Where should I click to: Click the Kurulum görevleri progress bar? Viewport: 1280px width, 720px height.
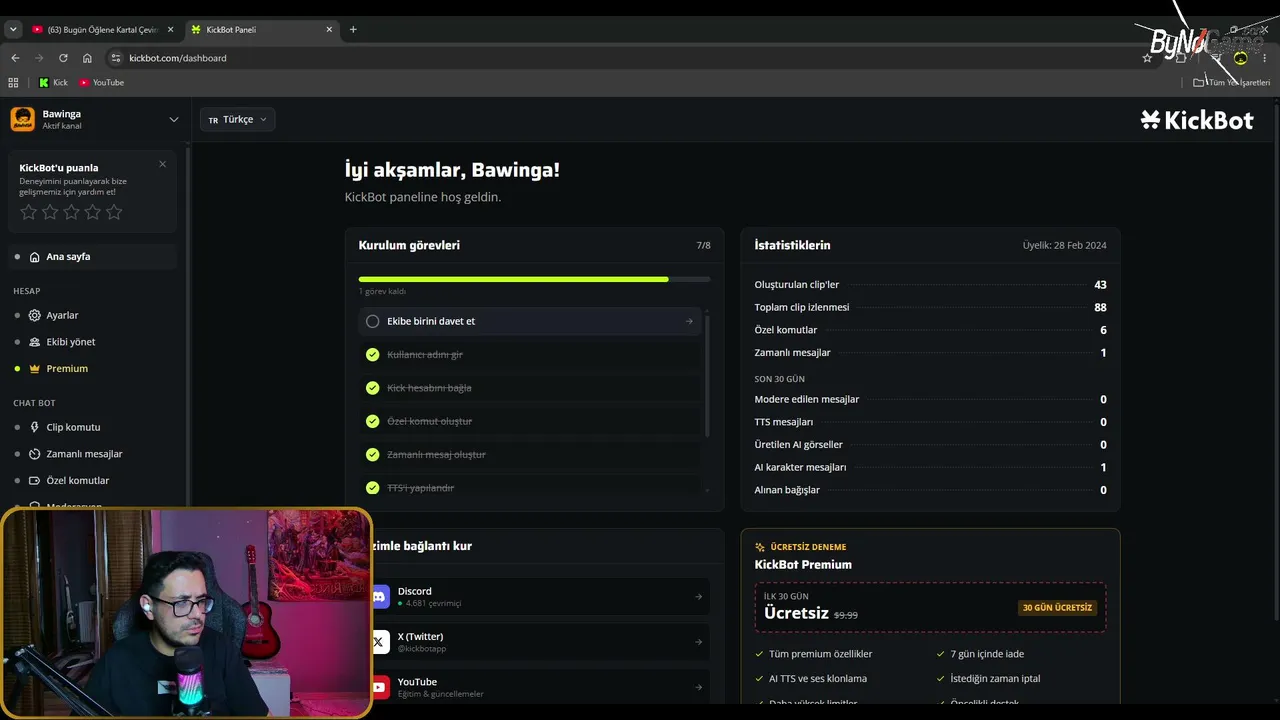(534, 279)
